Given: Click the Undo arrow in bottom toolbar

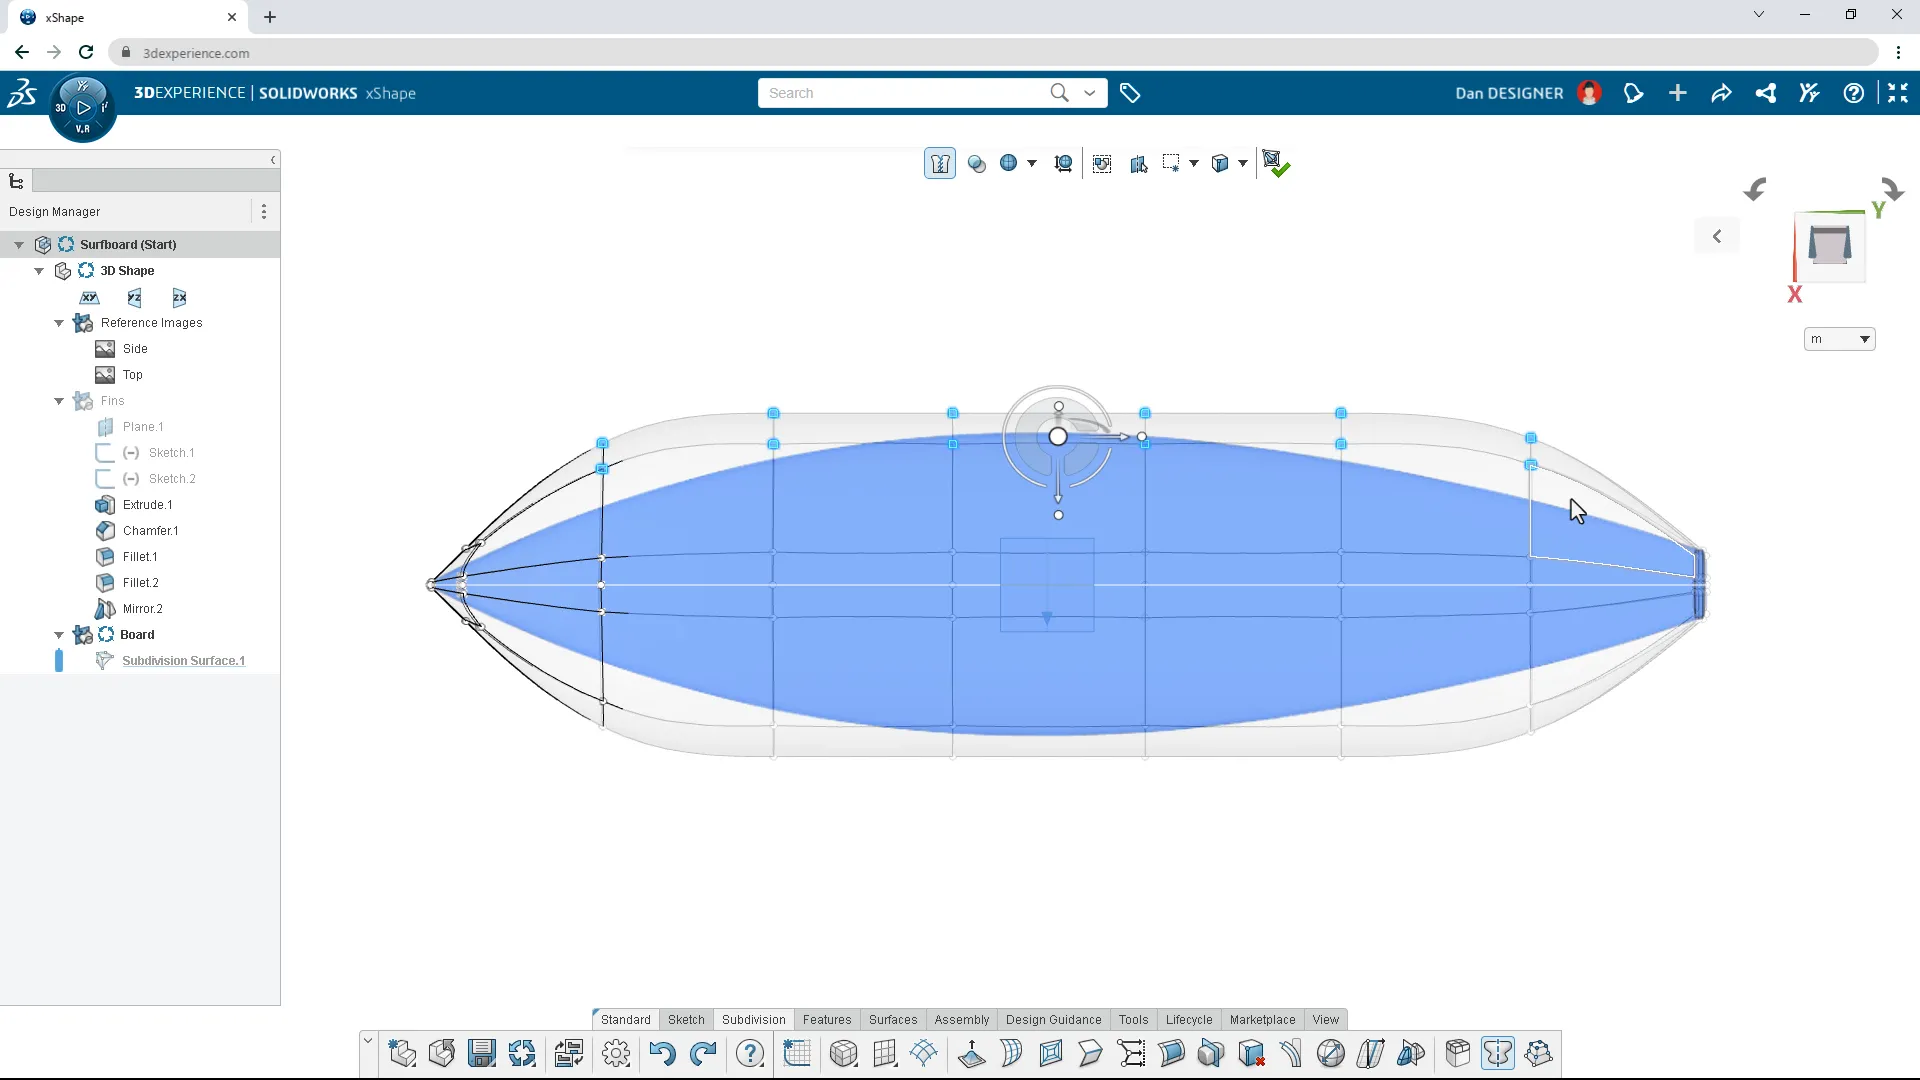Looking at the screenshot, I should 661,1053.
